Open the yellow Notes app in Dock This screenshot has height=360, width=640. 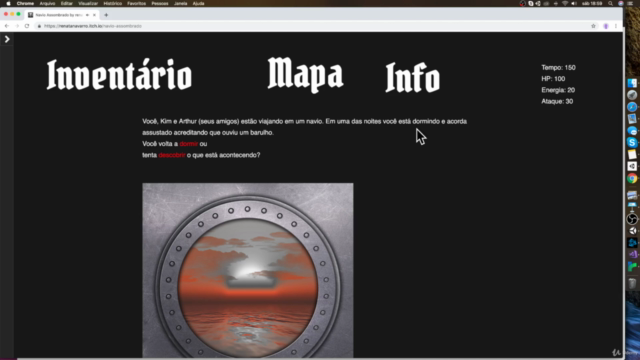tap(632, 154)
